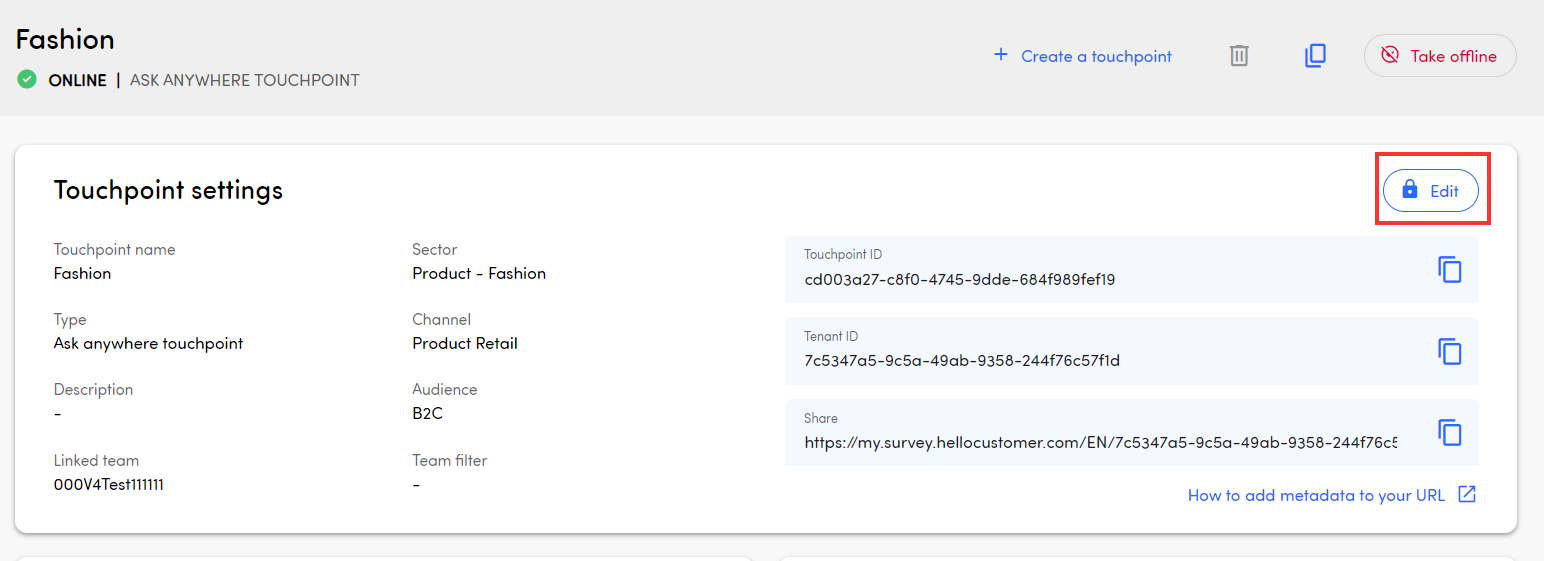Image resolution: width=1544 pixels, height=561 pixels.
Task: Click the trash icon to delete touchpoint
Action: pyautogui.click(x=1239, y=56)
